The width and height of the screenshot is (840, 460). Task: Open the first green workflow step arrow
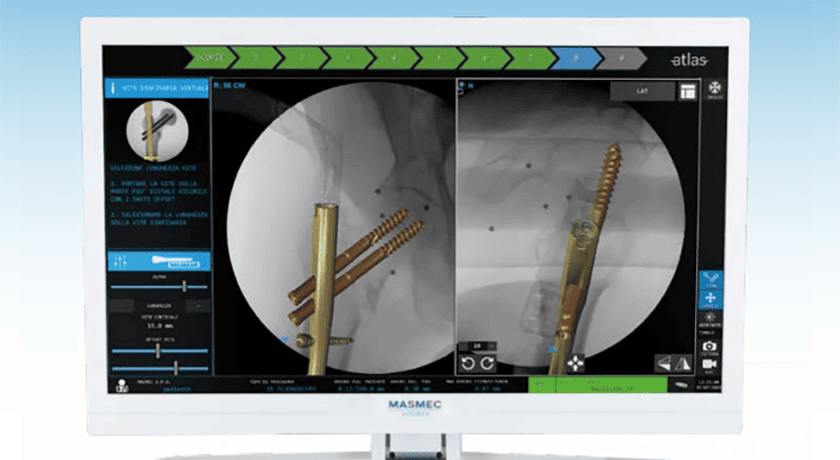pyautogui.click(x=209, y=58)
